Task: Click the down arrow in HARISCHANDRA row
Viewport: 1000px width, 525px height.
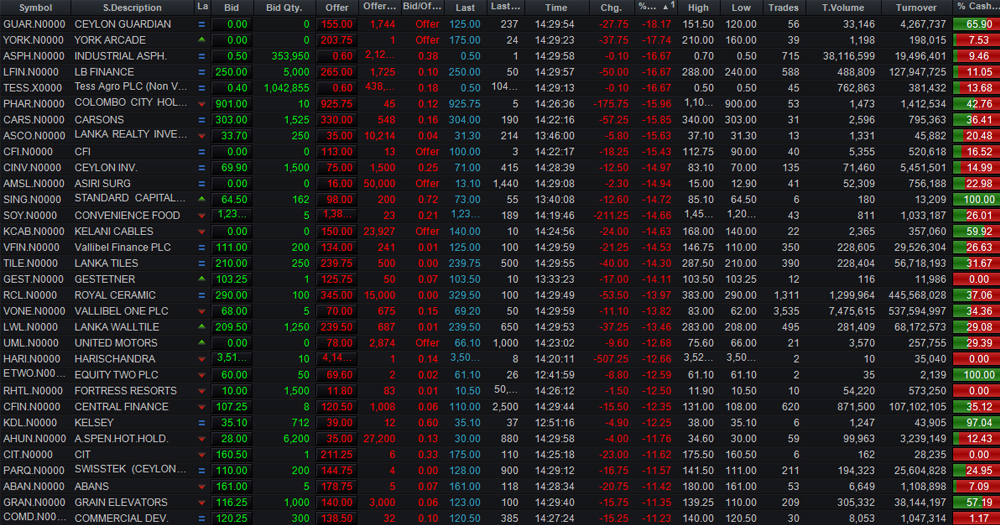Action: pos(202,359)
